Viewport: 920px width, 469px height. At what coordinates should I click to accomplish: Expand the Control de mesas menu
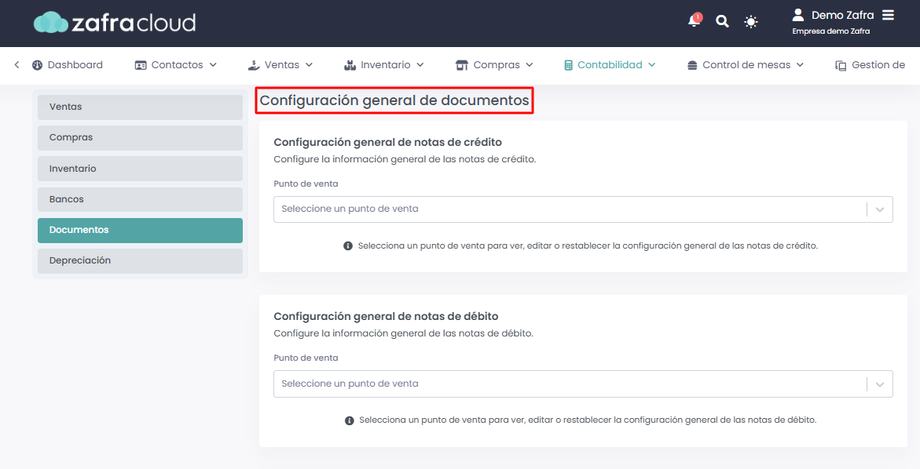point(745,65)
